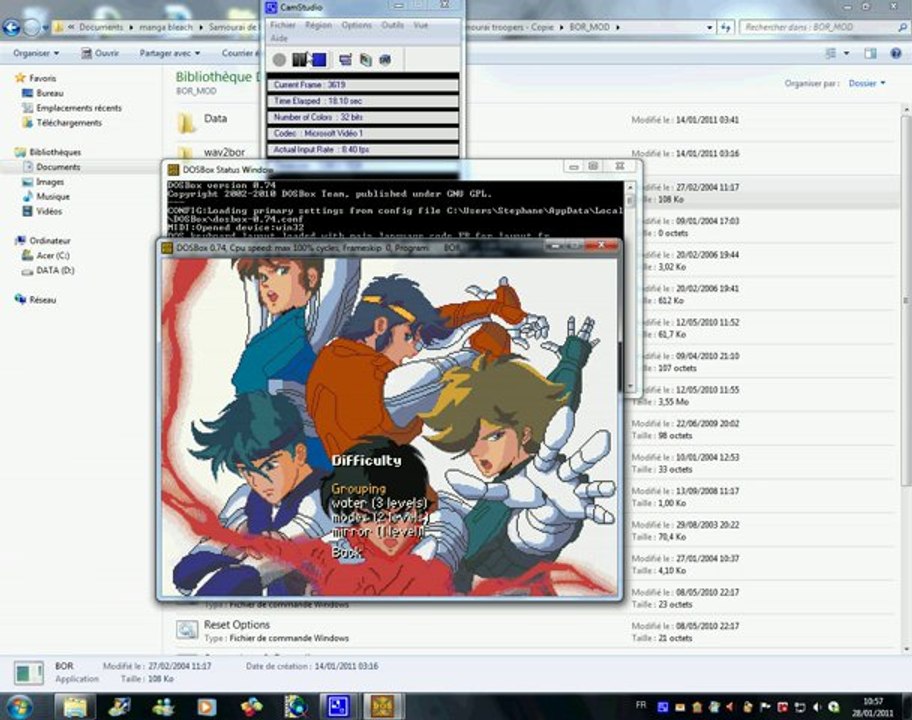Select Téléchargements in the Favoris list
This screenshot has width=912, height=720.
coord(69,123)
